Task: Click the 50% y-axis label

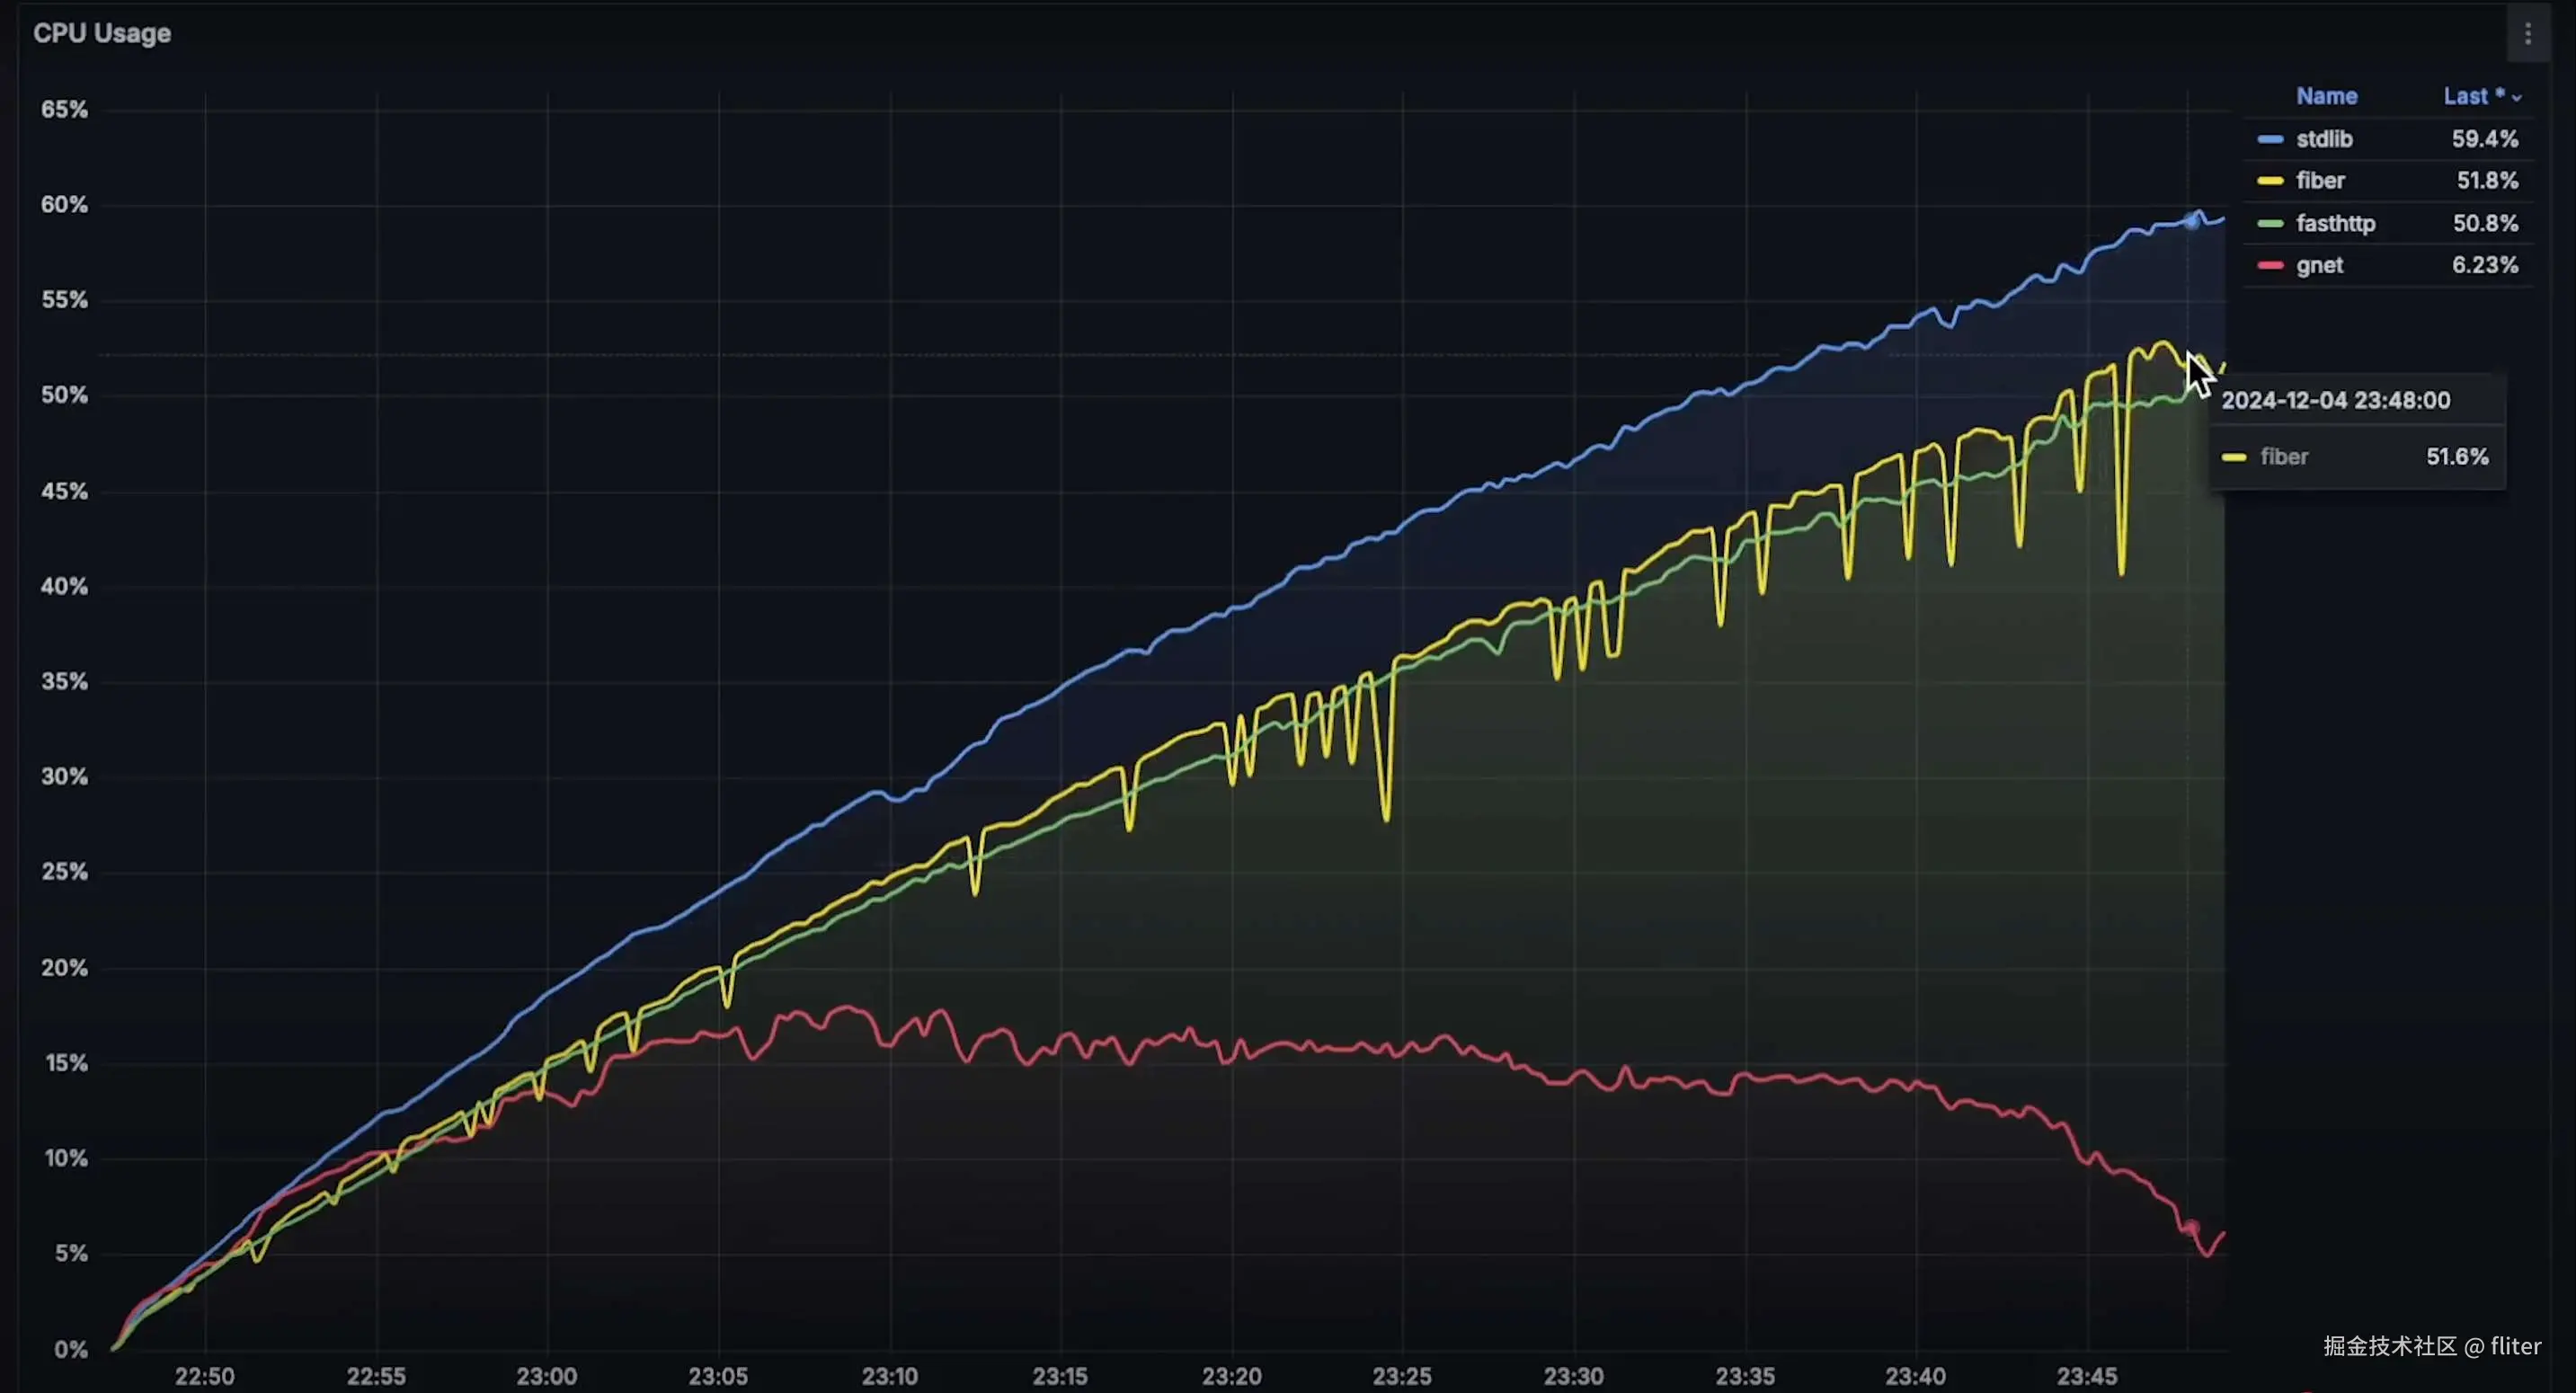Action: 64,395
